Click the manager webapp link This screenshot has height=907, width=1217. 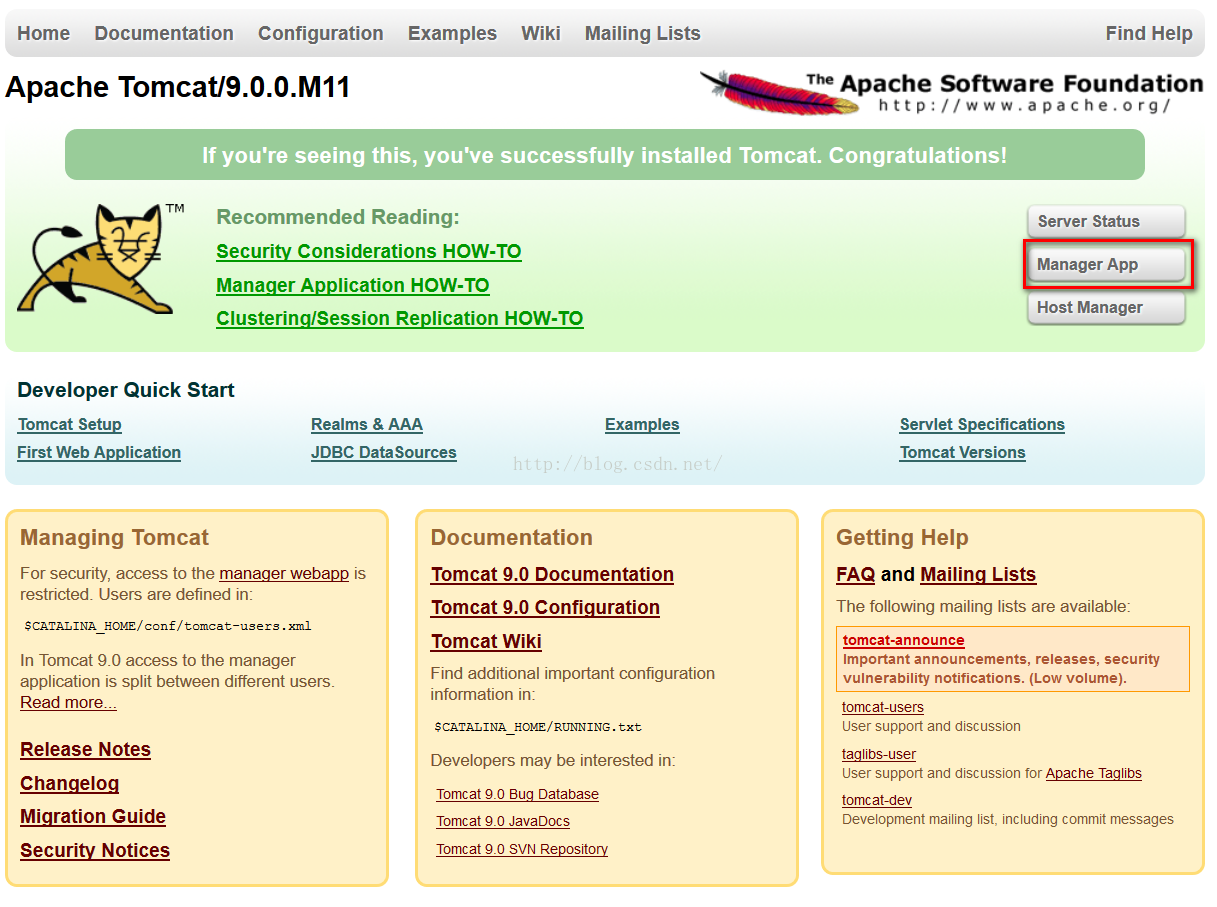click(x=284, y=573)
